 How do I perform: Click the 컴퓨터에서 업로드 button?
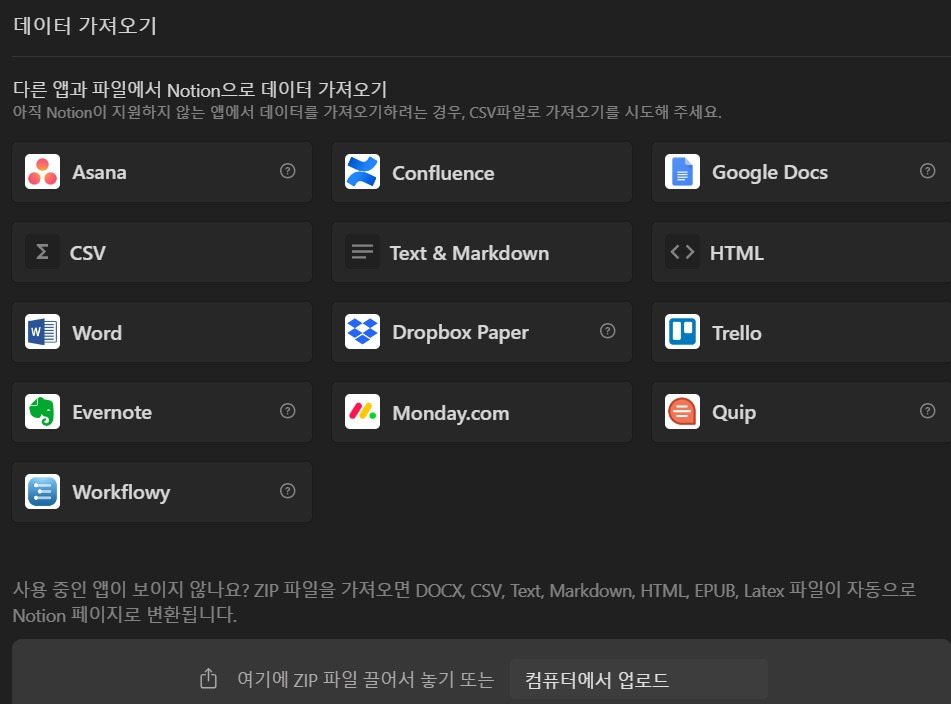[x=639, y=680]
